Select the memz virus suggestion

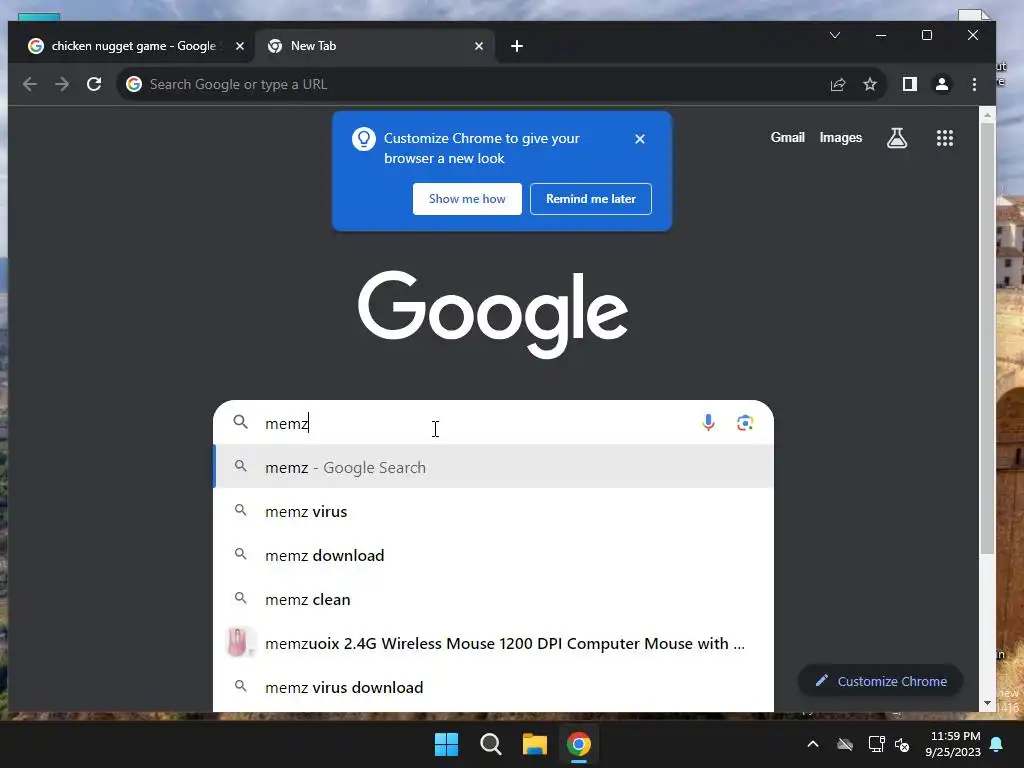(494, 511)
